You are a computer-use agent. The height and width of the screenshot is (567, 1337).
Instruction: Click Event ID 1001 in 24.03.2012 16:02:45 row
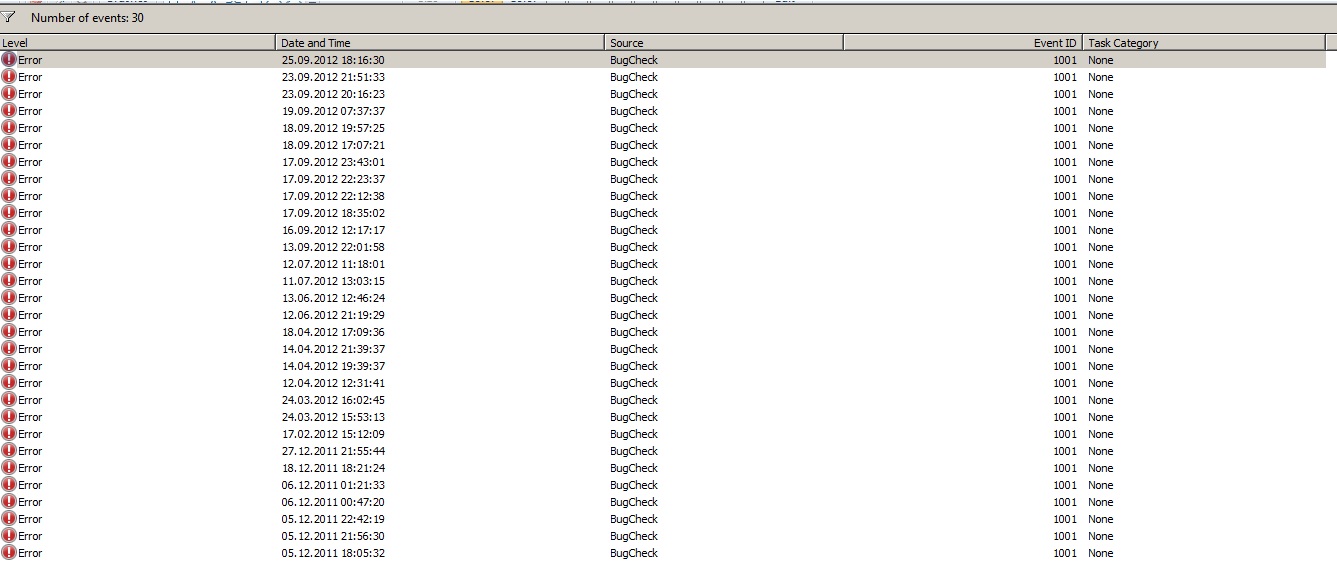[1065, 400]
